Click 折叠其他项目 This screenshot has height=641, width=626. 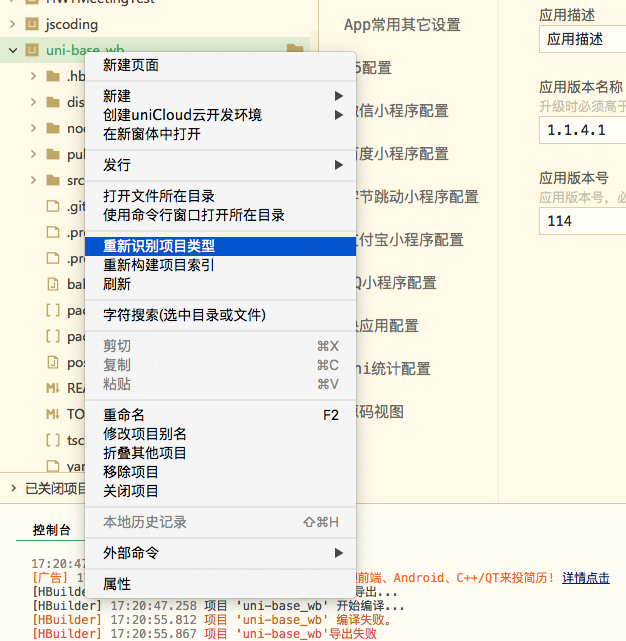click(220, 453)
